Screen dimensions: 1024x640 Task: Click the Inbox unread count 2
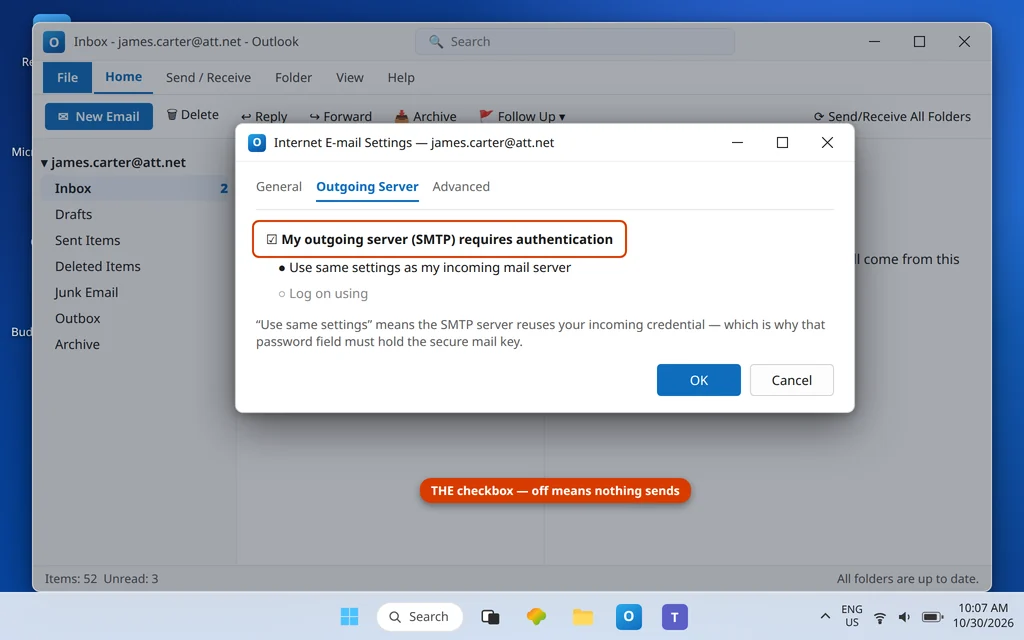pos(224,189)
